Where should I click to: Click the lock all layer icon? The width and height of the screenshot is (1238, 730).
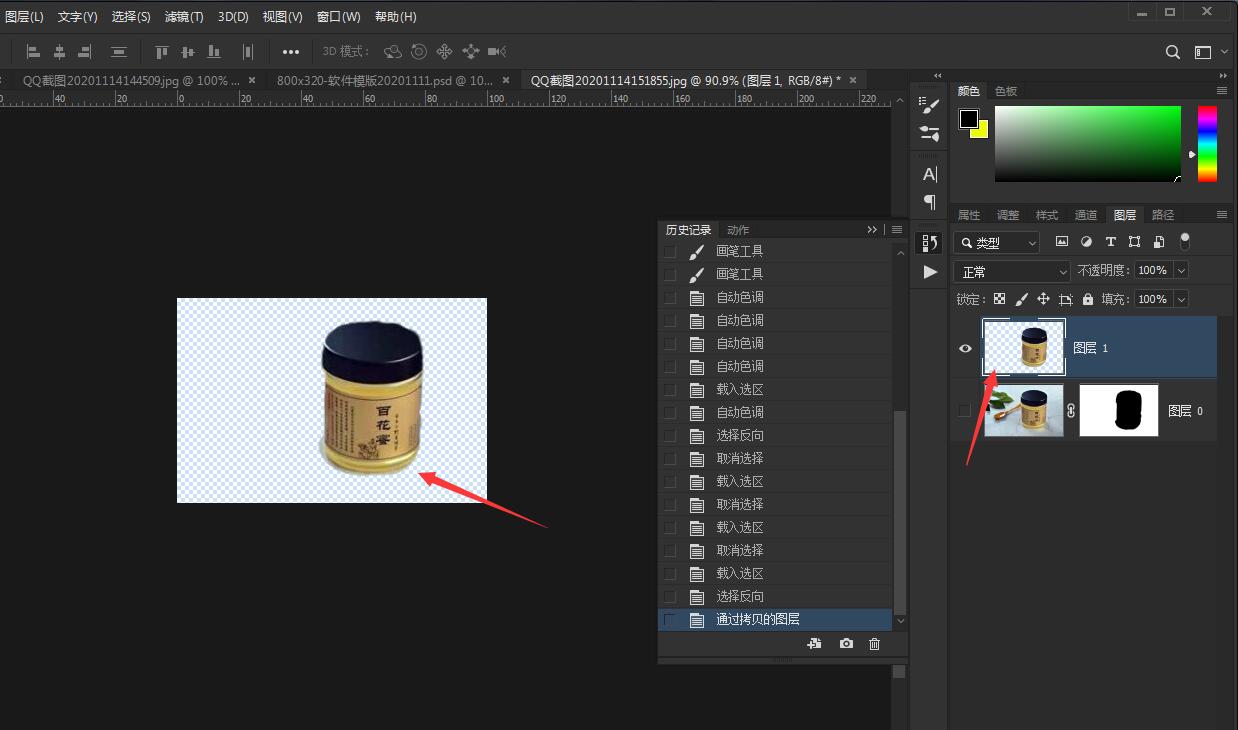1087,299
